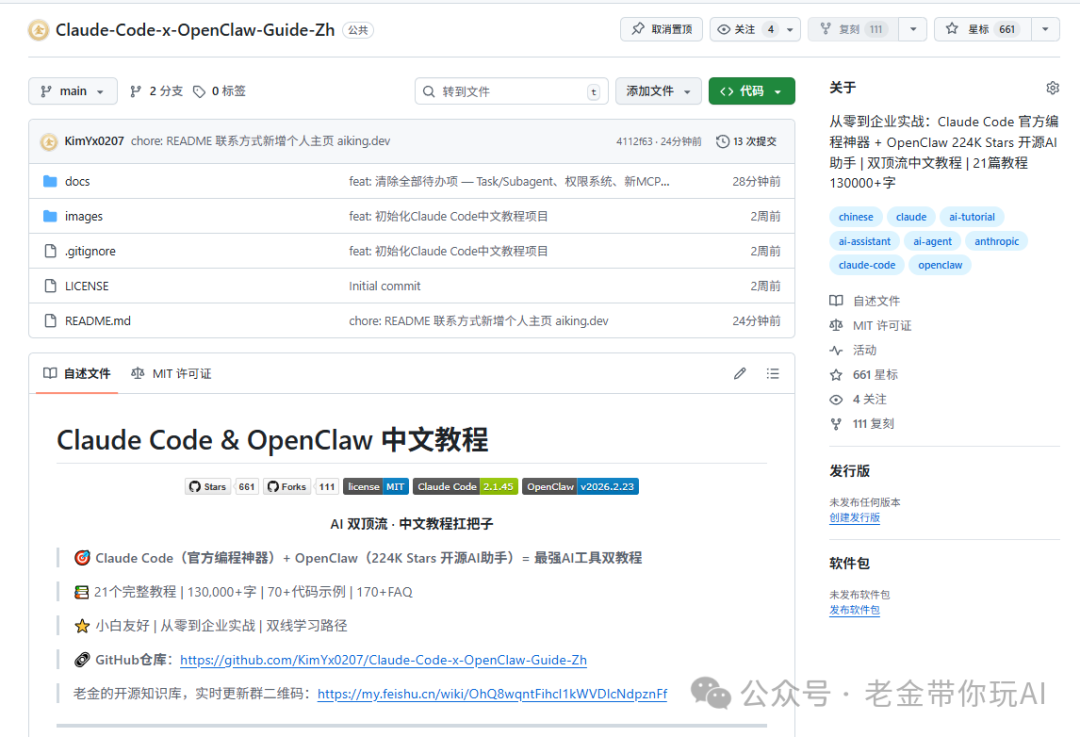Image resolution: width=1080 pixels, height=737 pixels.
Task: Click the 创建发行版 link
Action: click(x=854, y=518)
